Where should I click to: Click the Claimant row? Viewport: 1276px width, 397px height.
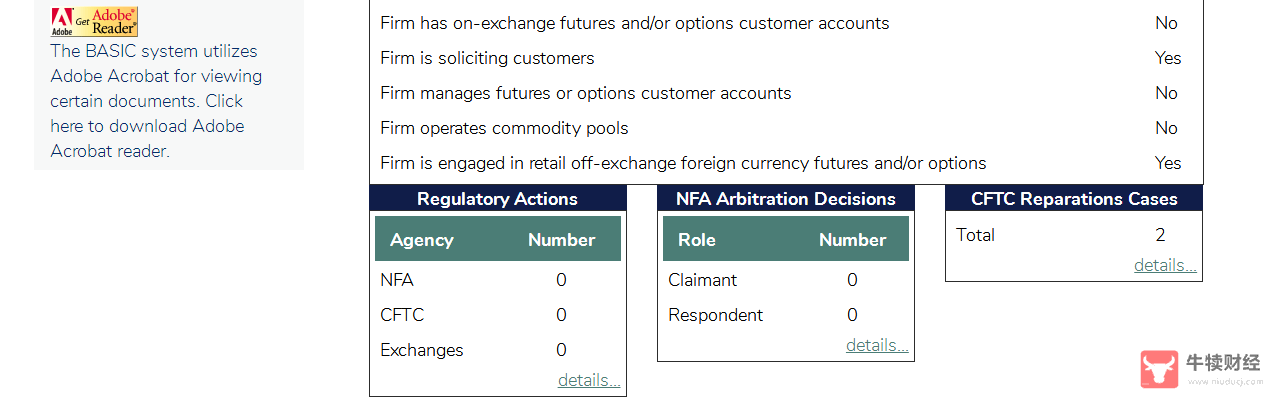pos(786,280)
